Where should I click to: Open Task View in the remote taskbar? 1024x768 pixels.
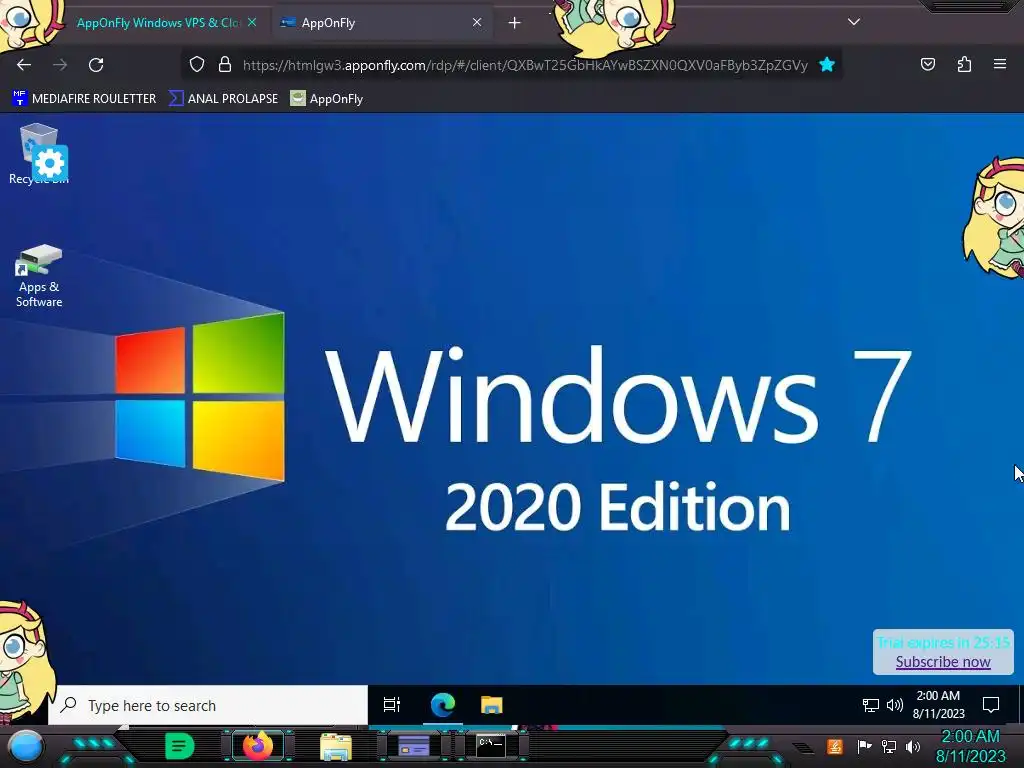pos(392,705)
